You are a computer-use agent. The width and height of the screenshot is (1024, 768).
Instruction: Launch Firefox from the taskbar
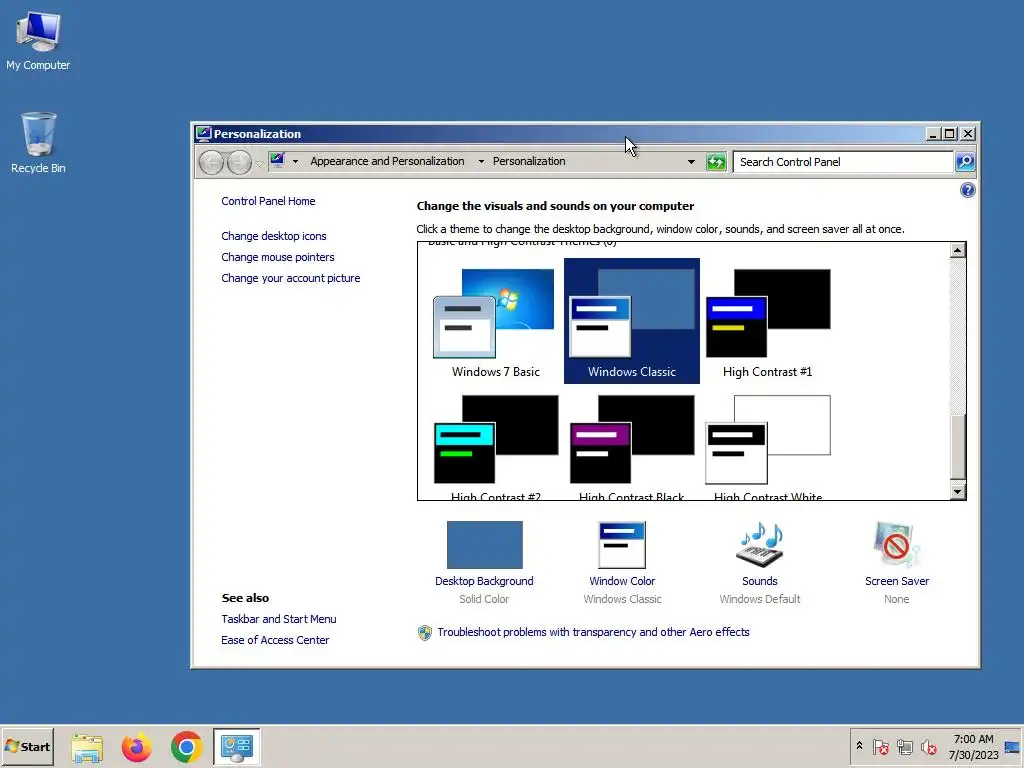(136, 747)
